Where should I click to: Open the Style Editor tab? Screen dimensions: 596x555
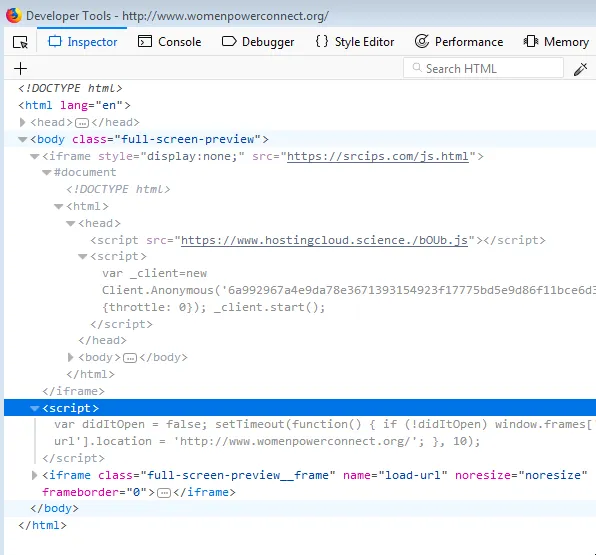[x=355, y=42]
